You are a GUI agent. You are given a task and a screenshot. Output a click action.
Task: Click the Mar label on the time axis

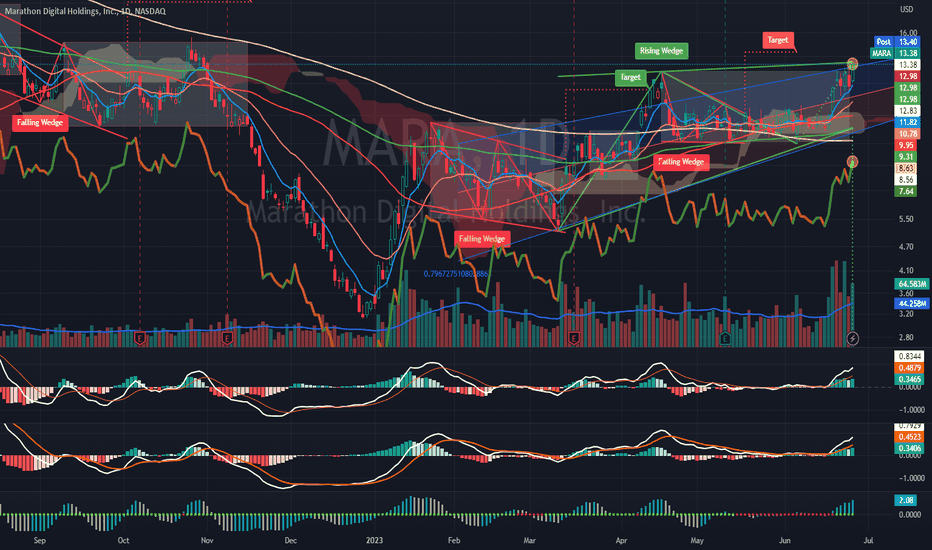pos(530,540)
